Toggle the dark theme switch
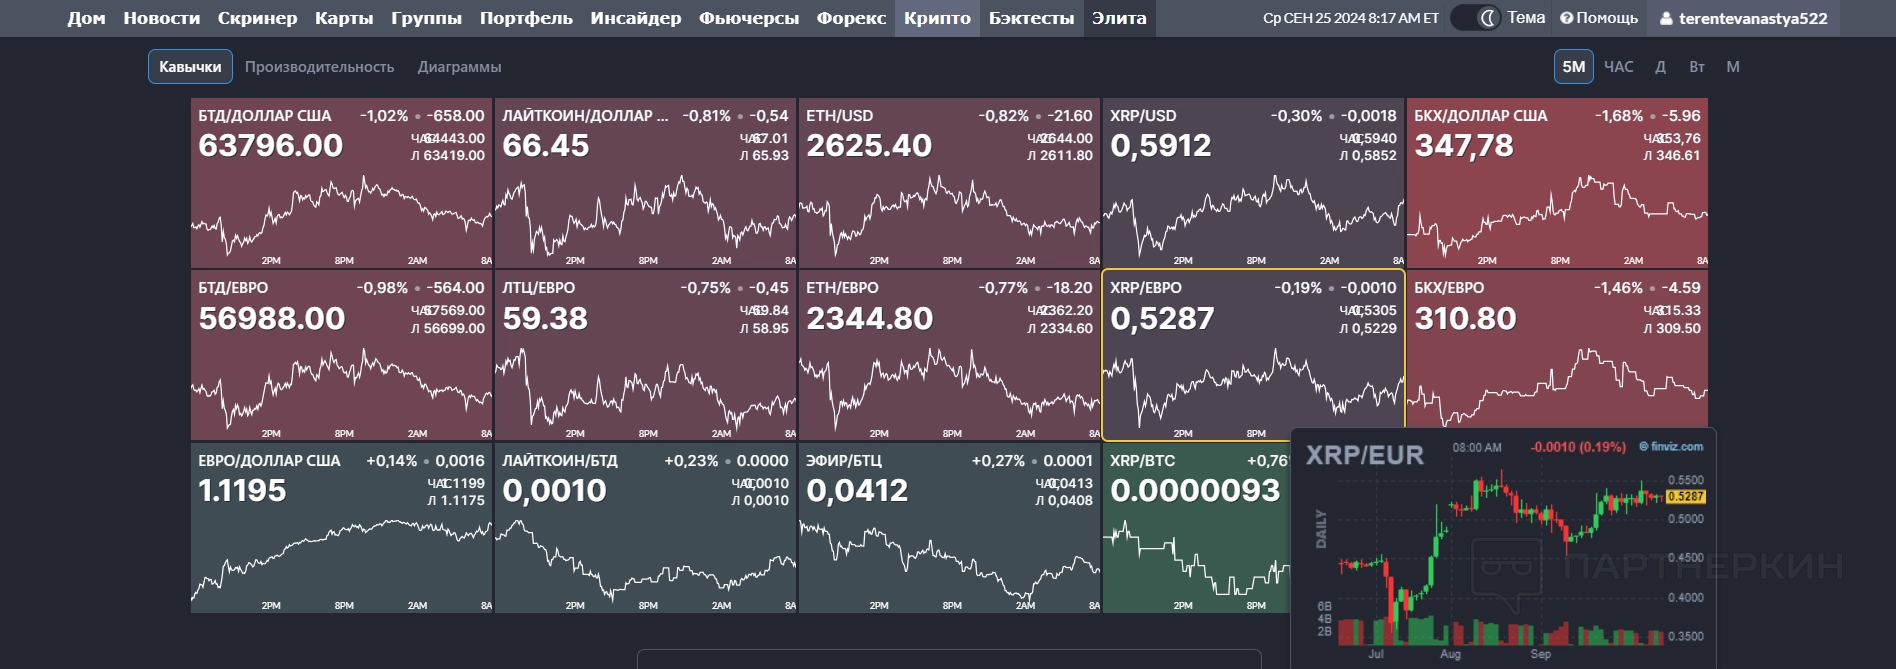The image size is (1896, 669). pos(1476,18)
